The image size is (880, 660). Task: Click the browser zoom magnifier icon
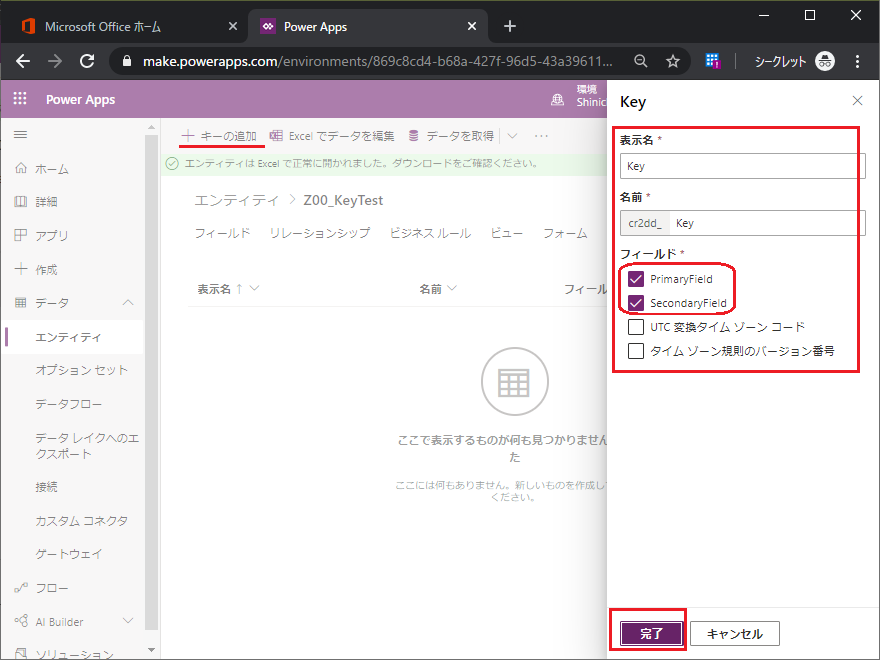click(641, 61)
